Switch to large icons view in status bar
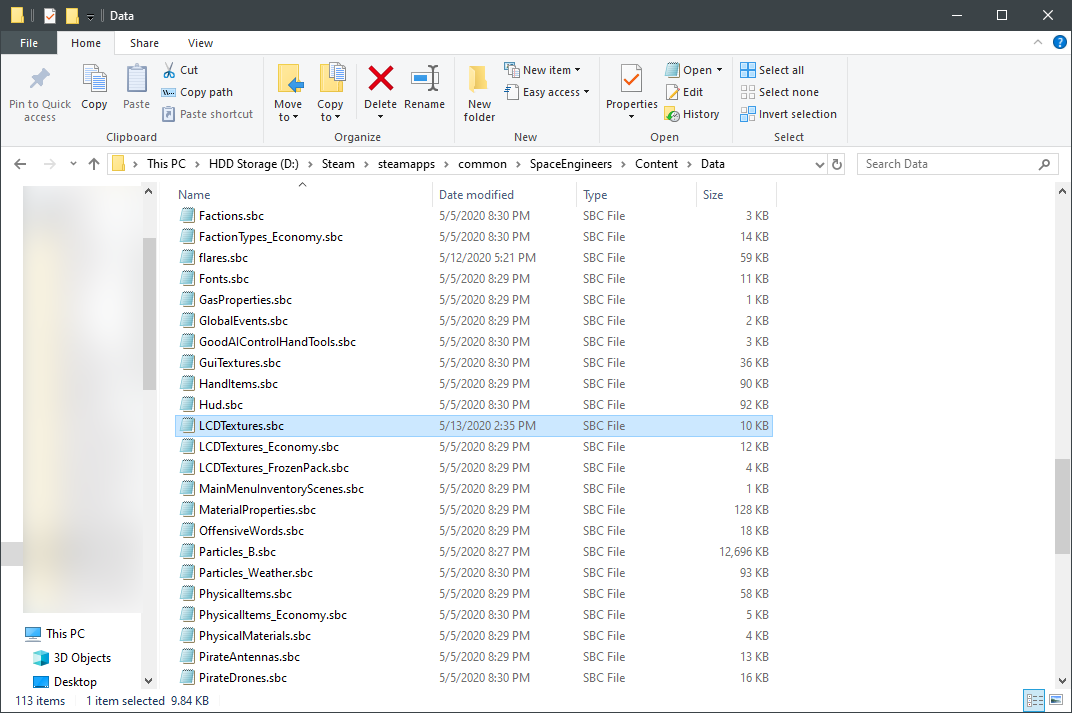Image resolution: width=1072 pixels, height=713 pixels. [1054, 700]
